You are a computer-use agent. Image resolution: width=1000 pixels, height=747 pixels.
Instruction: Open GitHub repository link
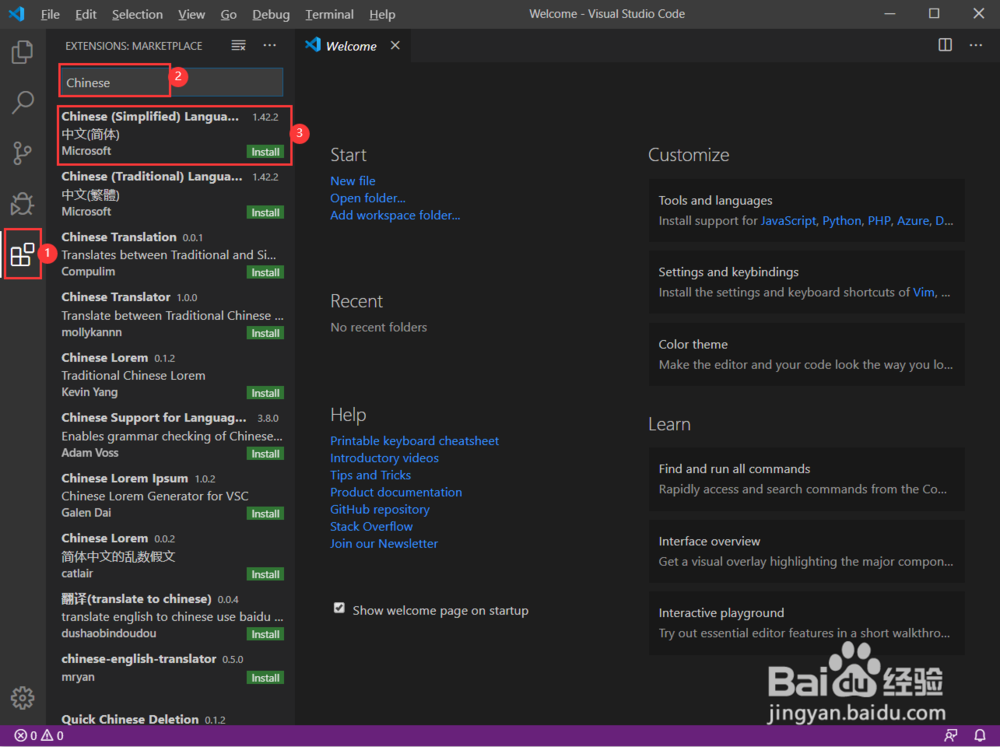[x=379, y=509]
